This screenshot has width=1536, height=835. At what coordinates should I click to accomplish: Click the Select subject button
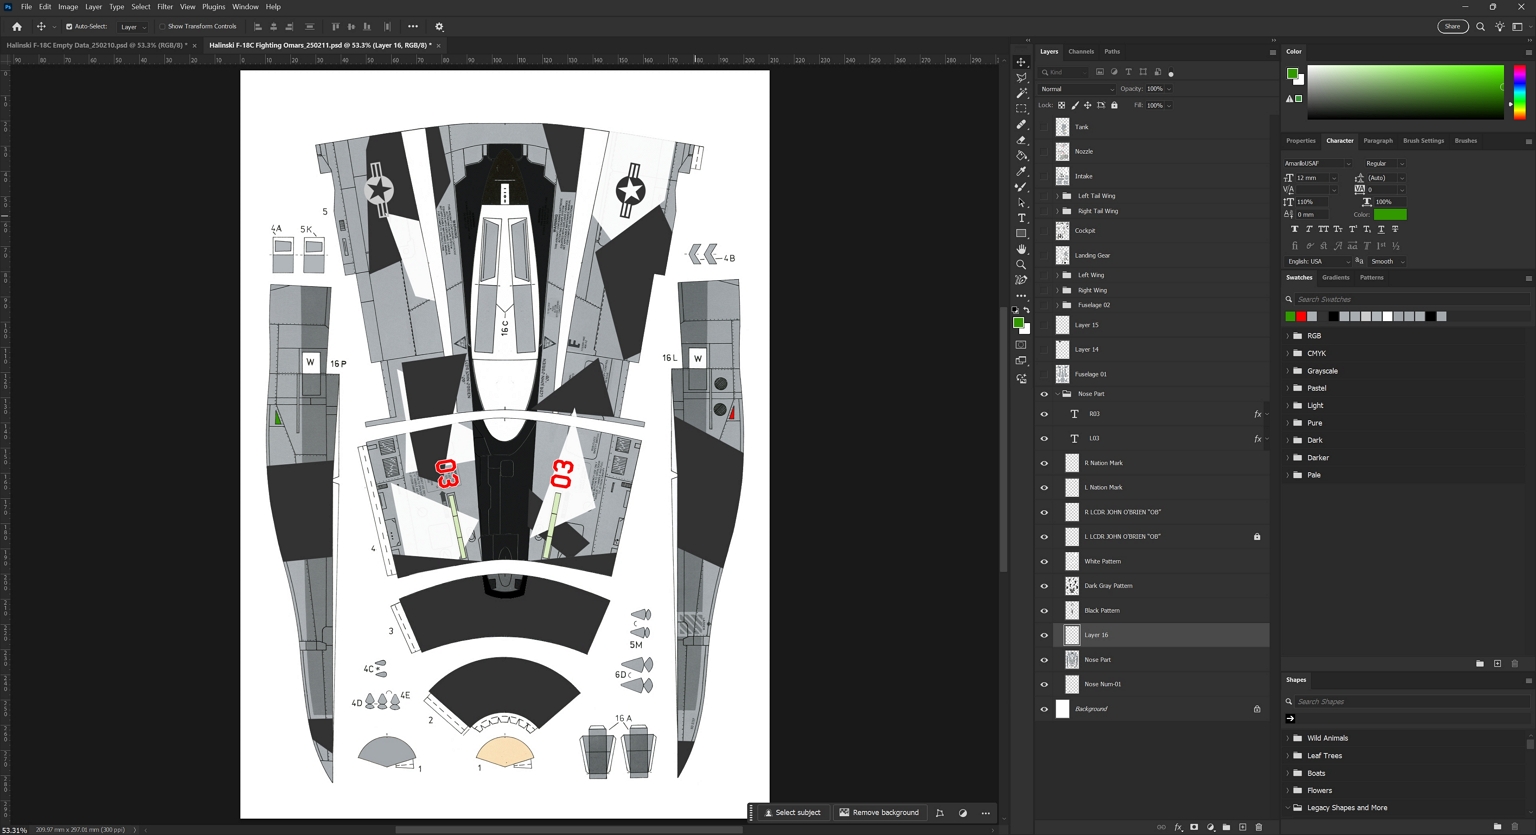tap(793, 813)
